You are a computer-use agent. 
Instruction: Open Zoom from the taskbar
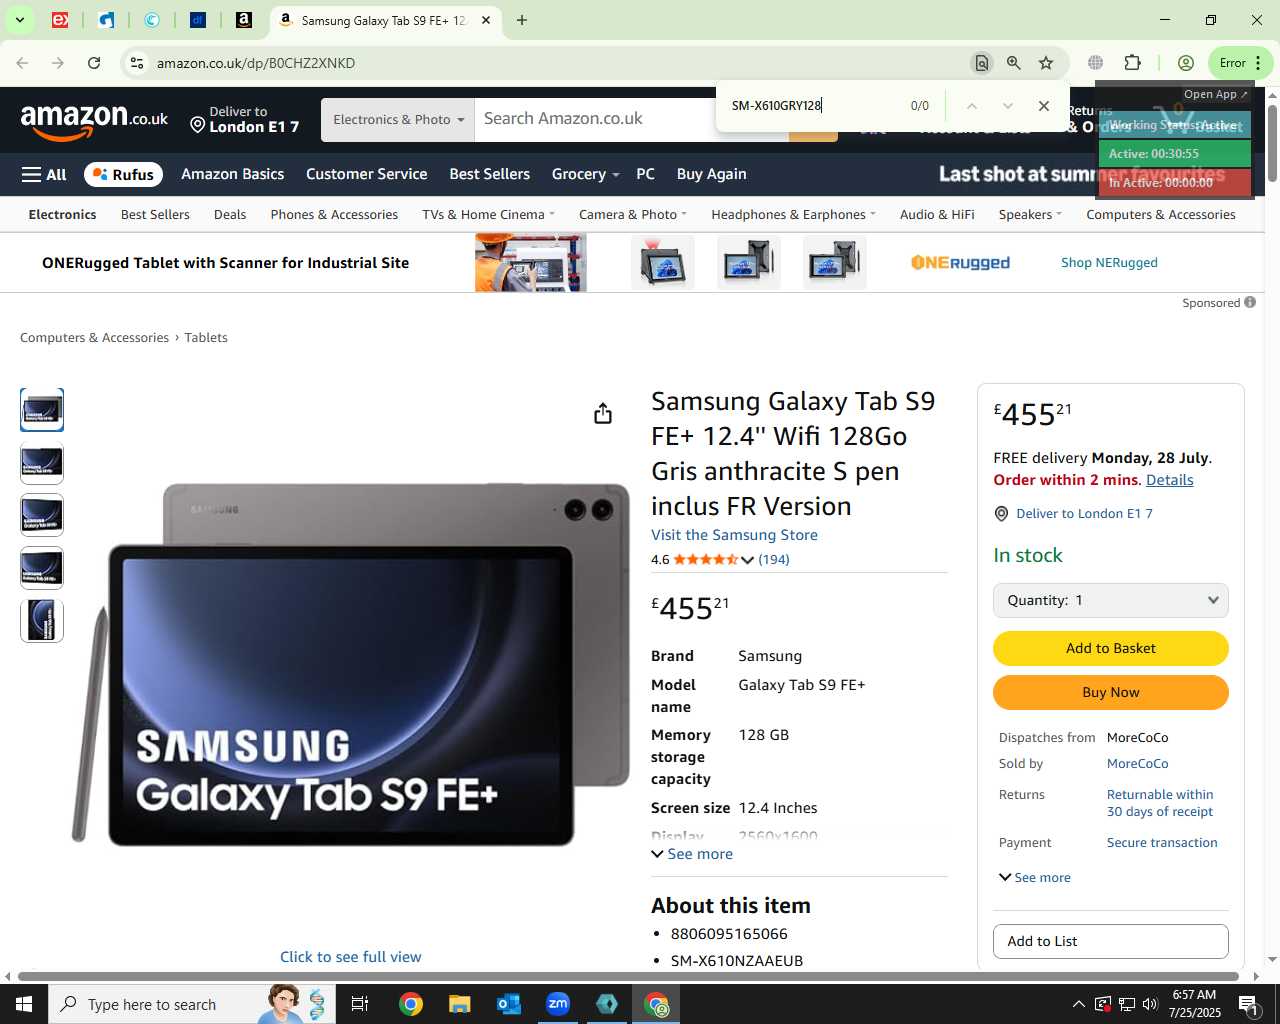(558, 1004)
